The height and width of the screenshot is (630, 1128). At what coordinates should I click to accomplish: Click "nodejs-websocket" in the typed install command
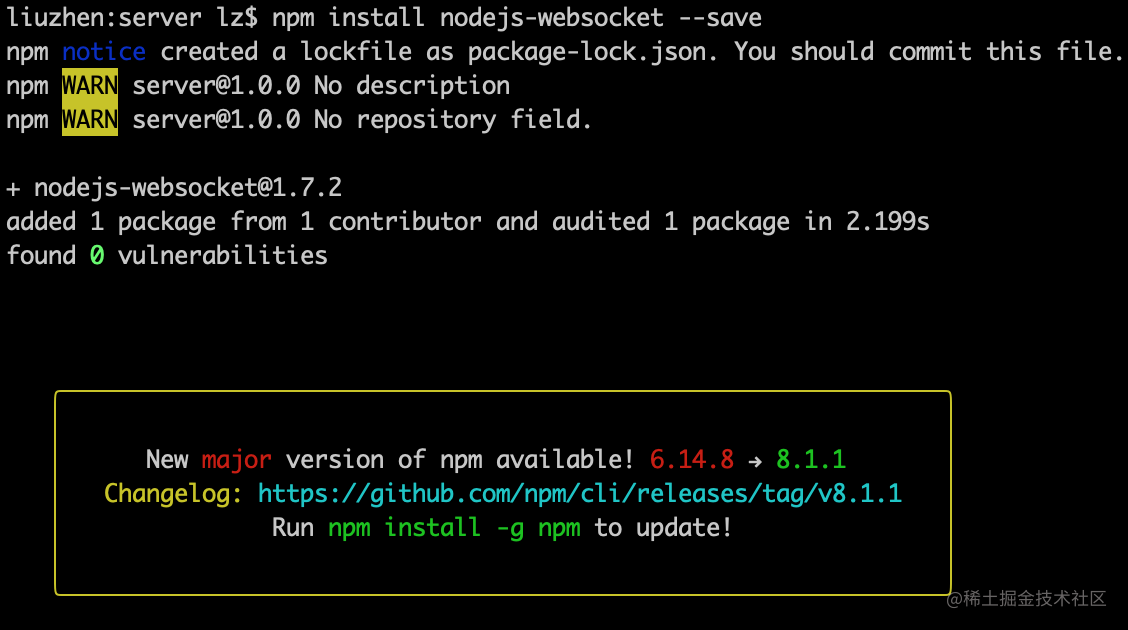[x=551, y=18]
